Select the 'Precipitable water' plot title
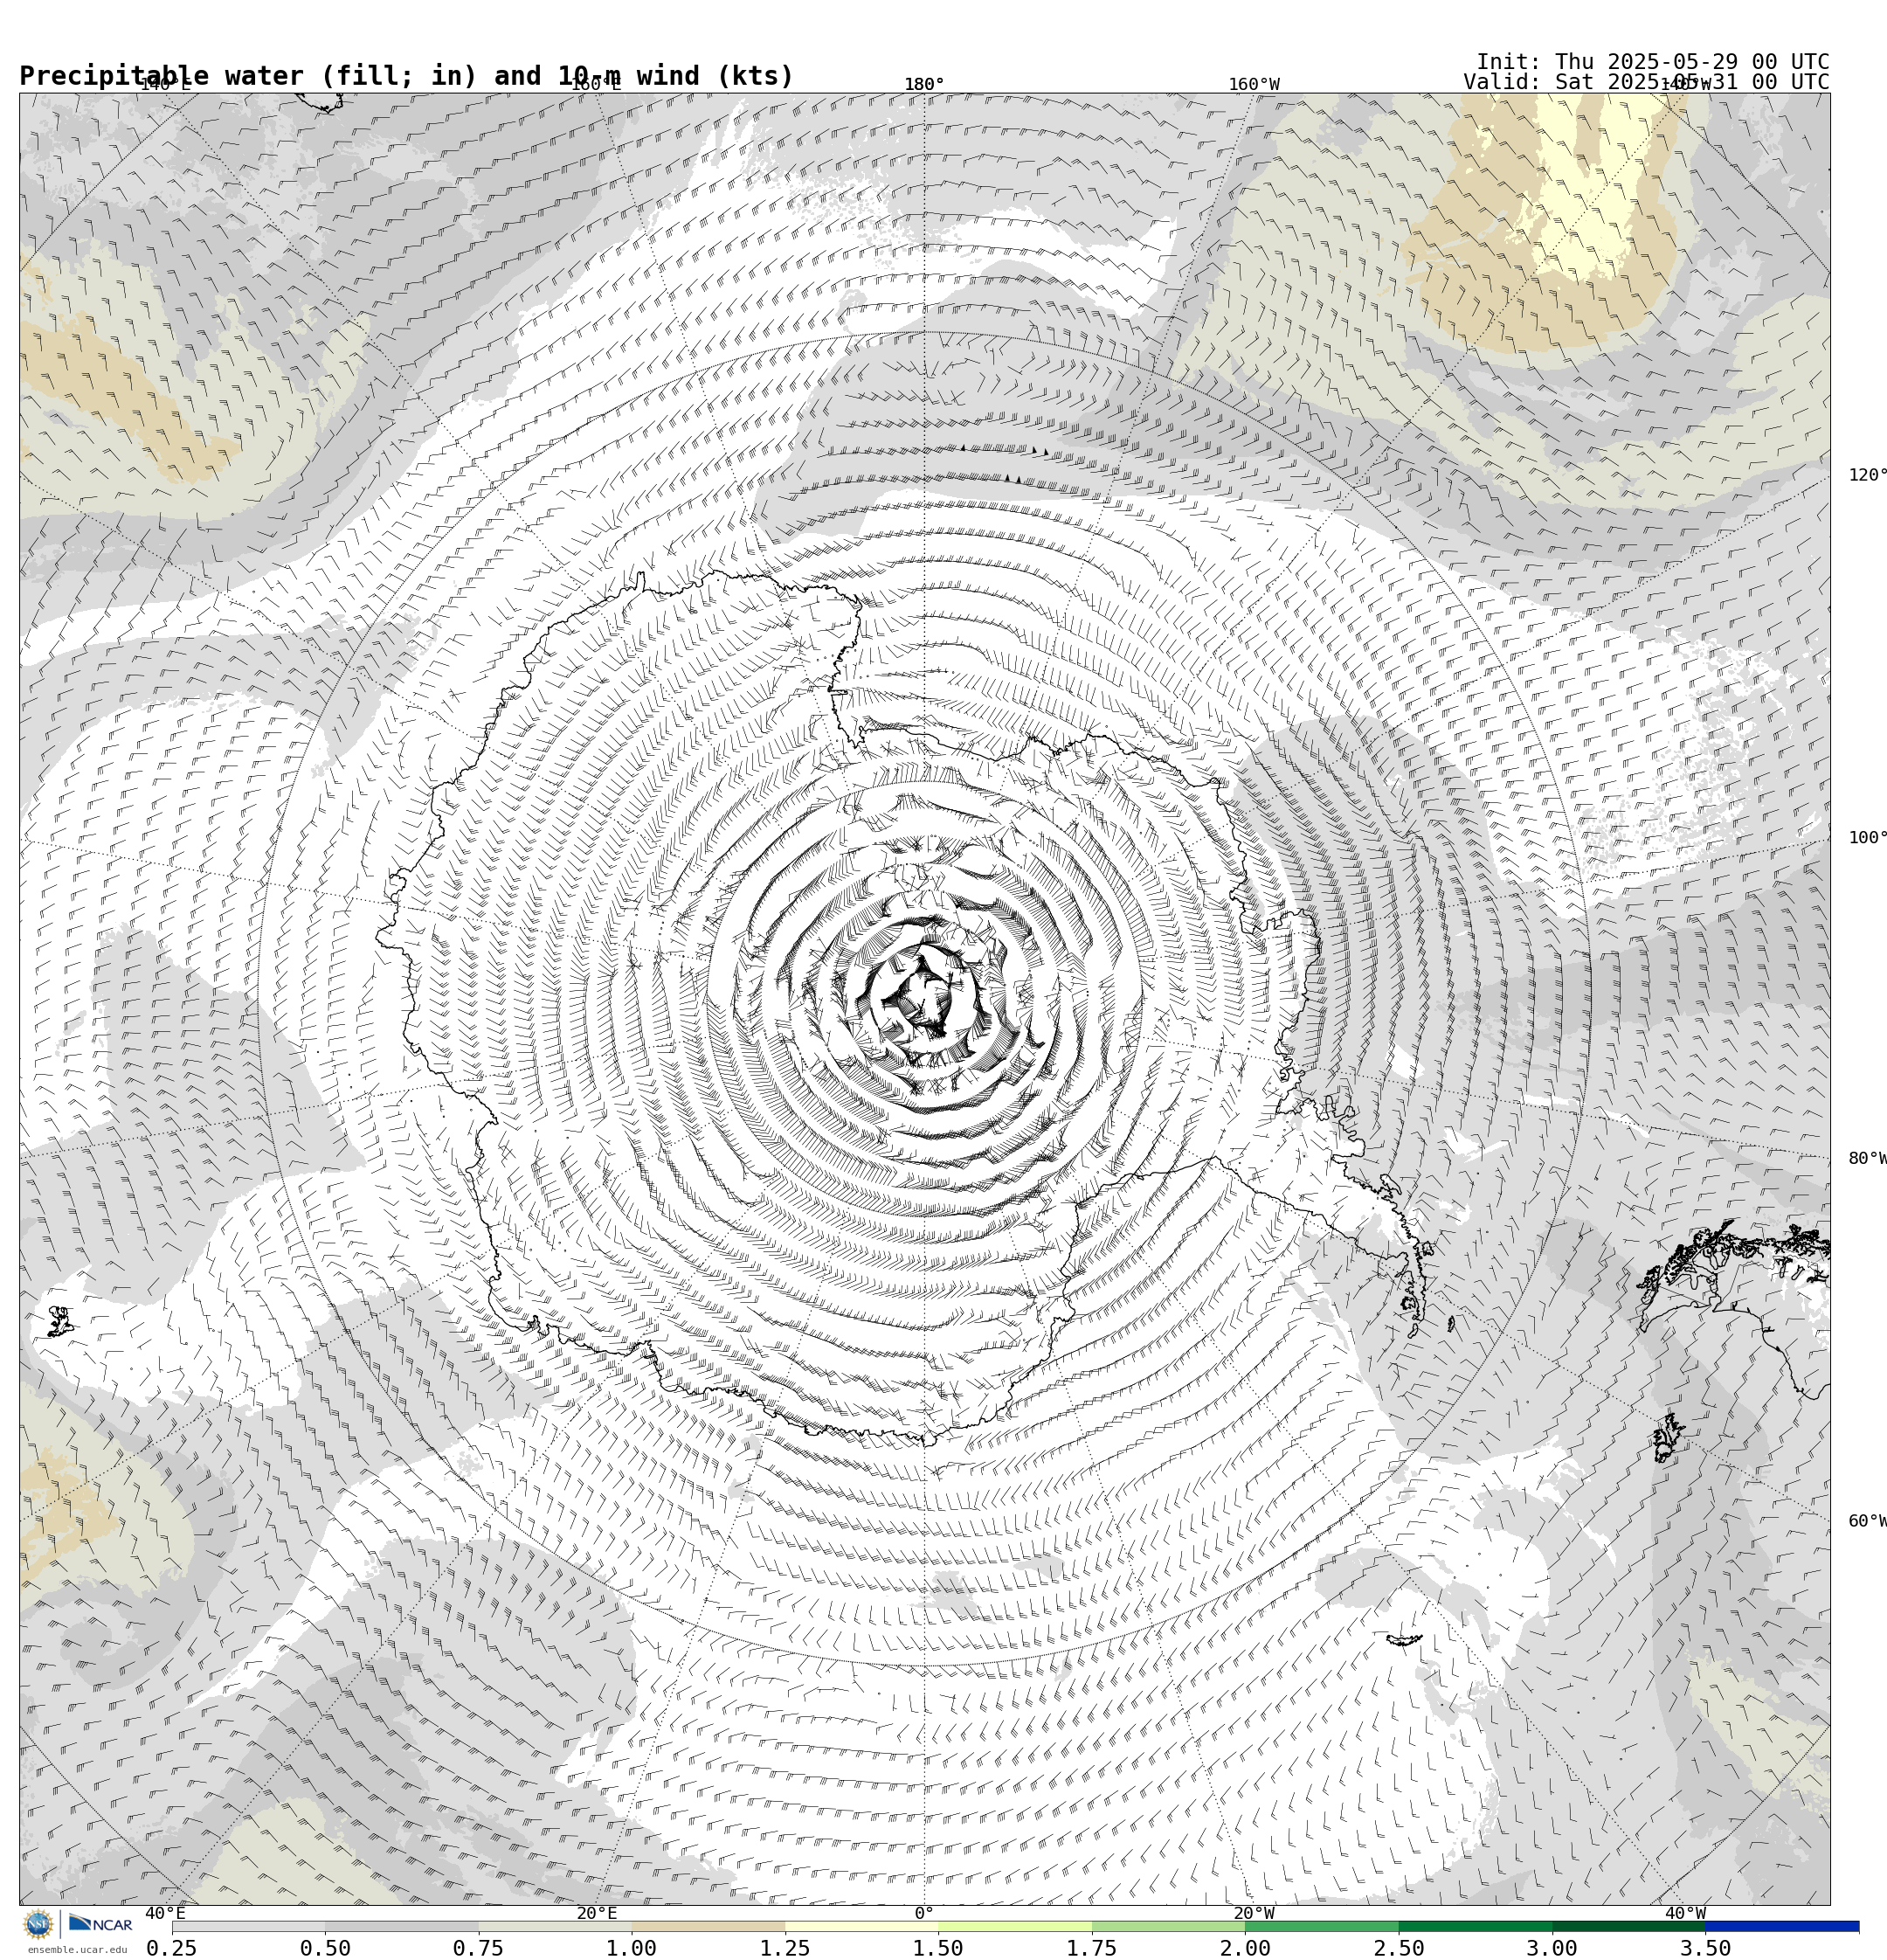 [406, 76]
